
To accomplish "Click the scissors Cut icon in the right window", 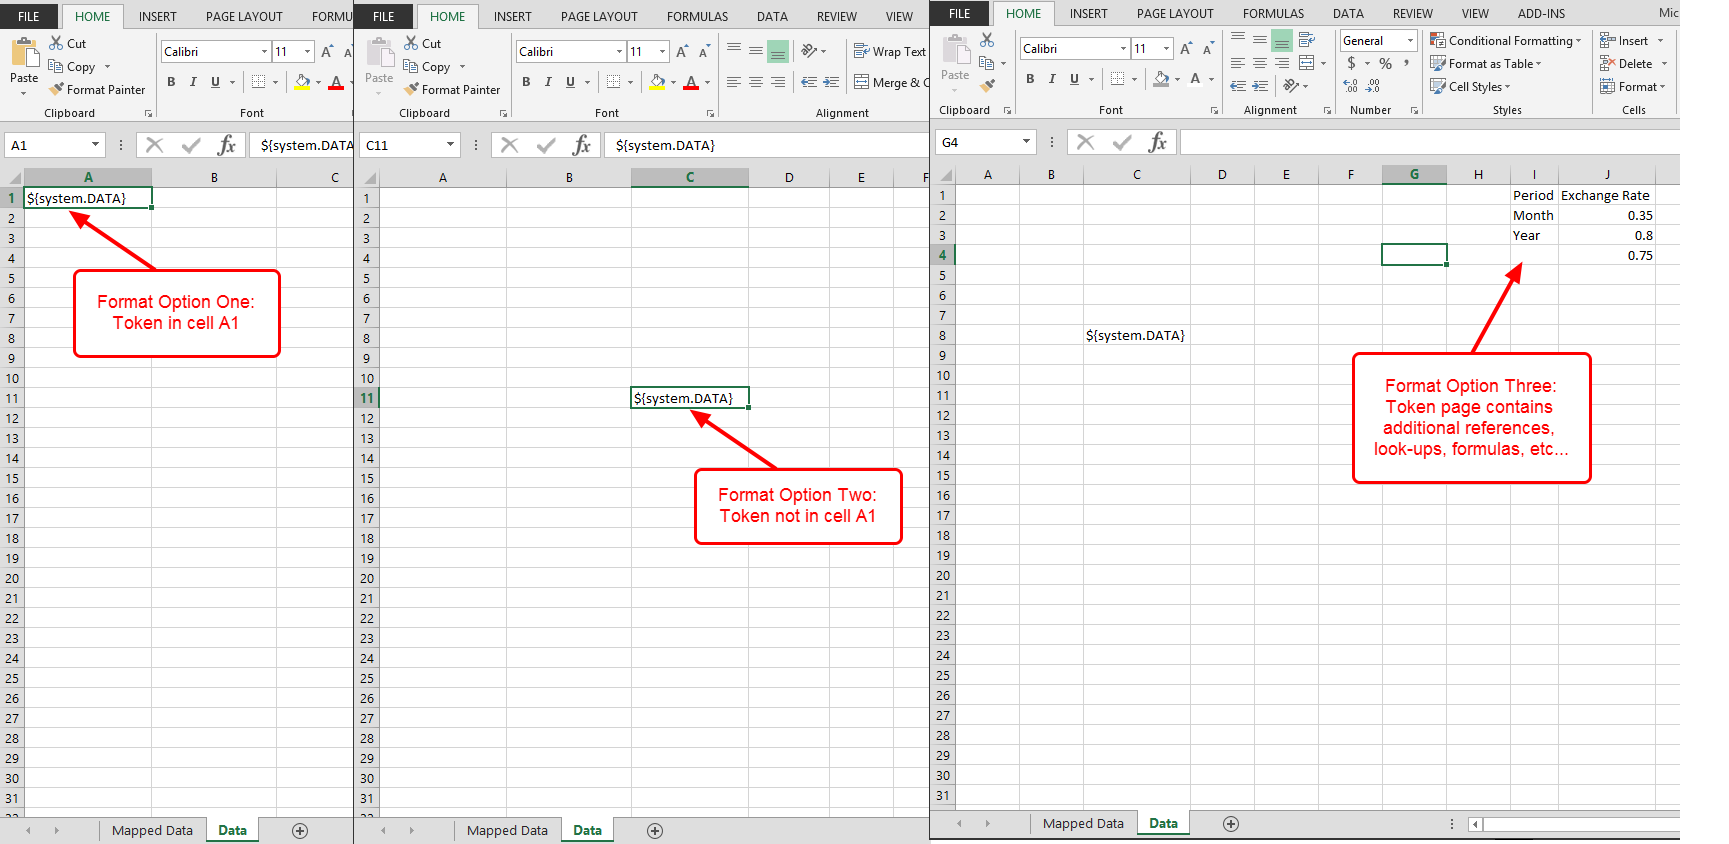I will click(987, 40).
